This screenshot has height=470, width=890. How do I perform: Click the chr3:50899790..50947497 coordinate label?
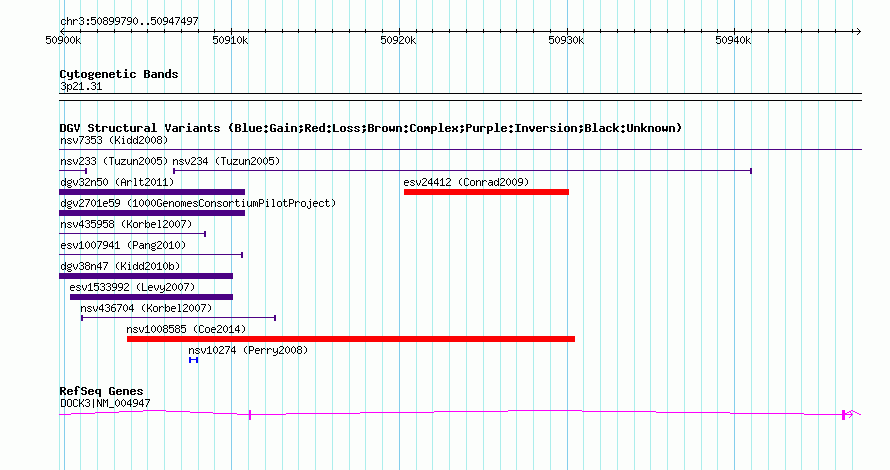[129, 22]
